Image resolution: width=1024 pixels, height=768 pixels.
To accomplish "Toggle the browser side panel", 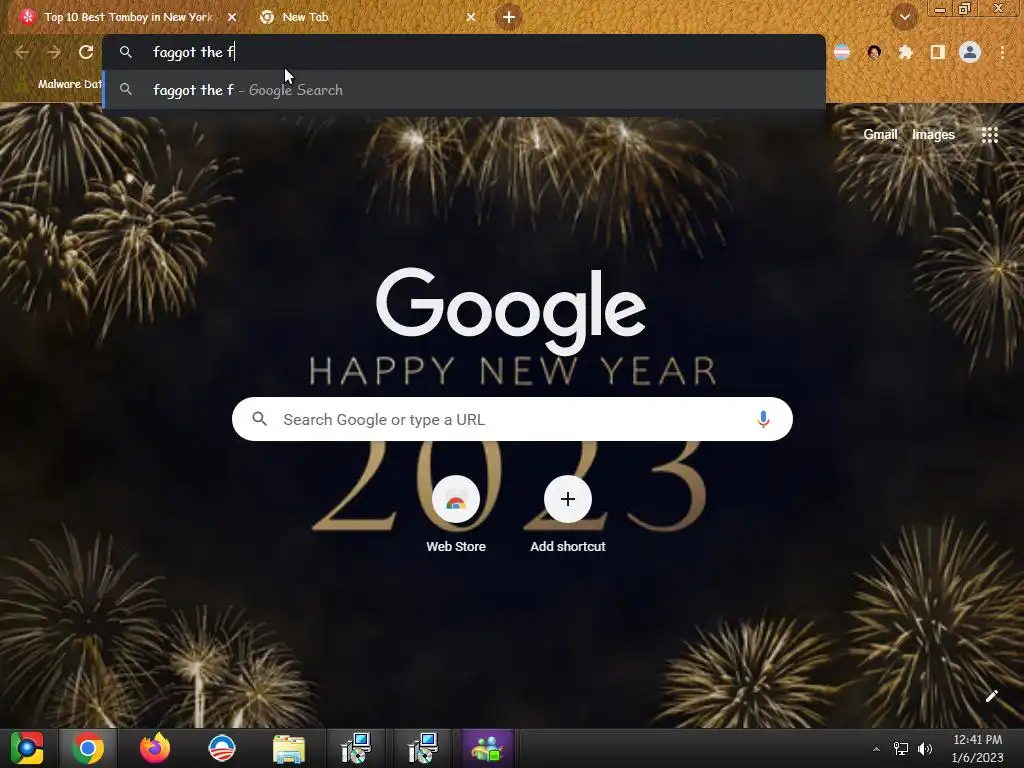I will 938,52.
